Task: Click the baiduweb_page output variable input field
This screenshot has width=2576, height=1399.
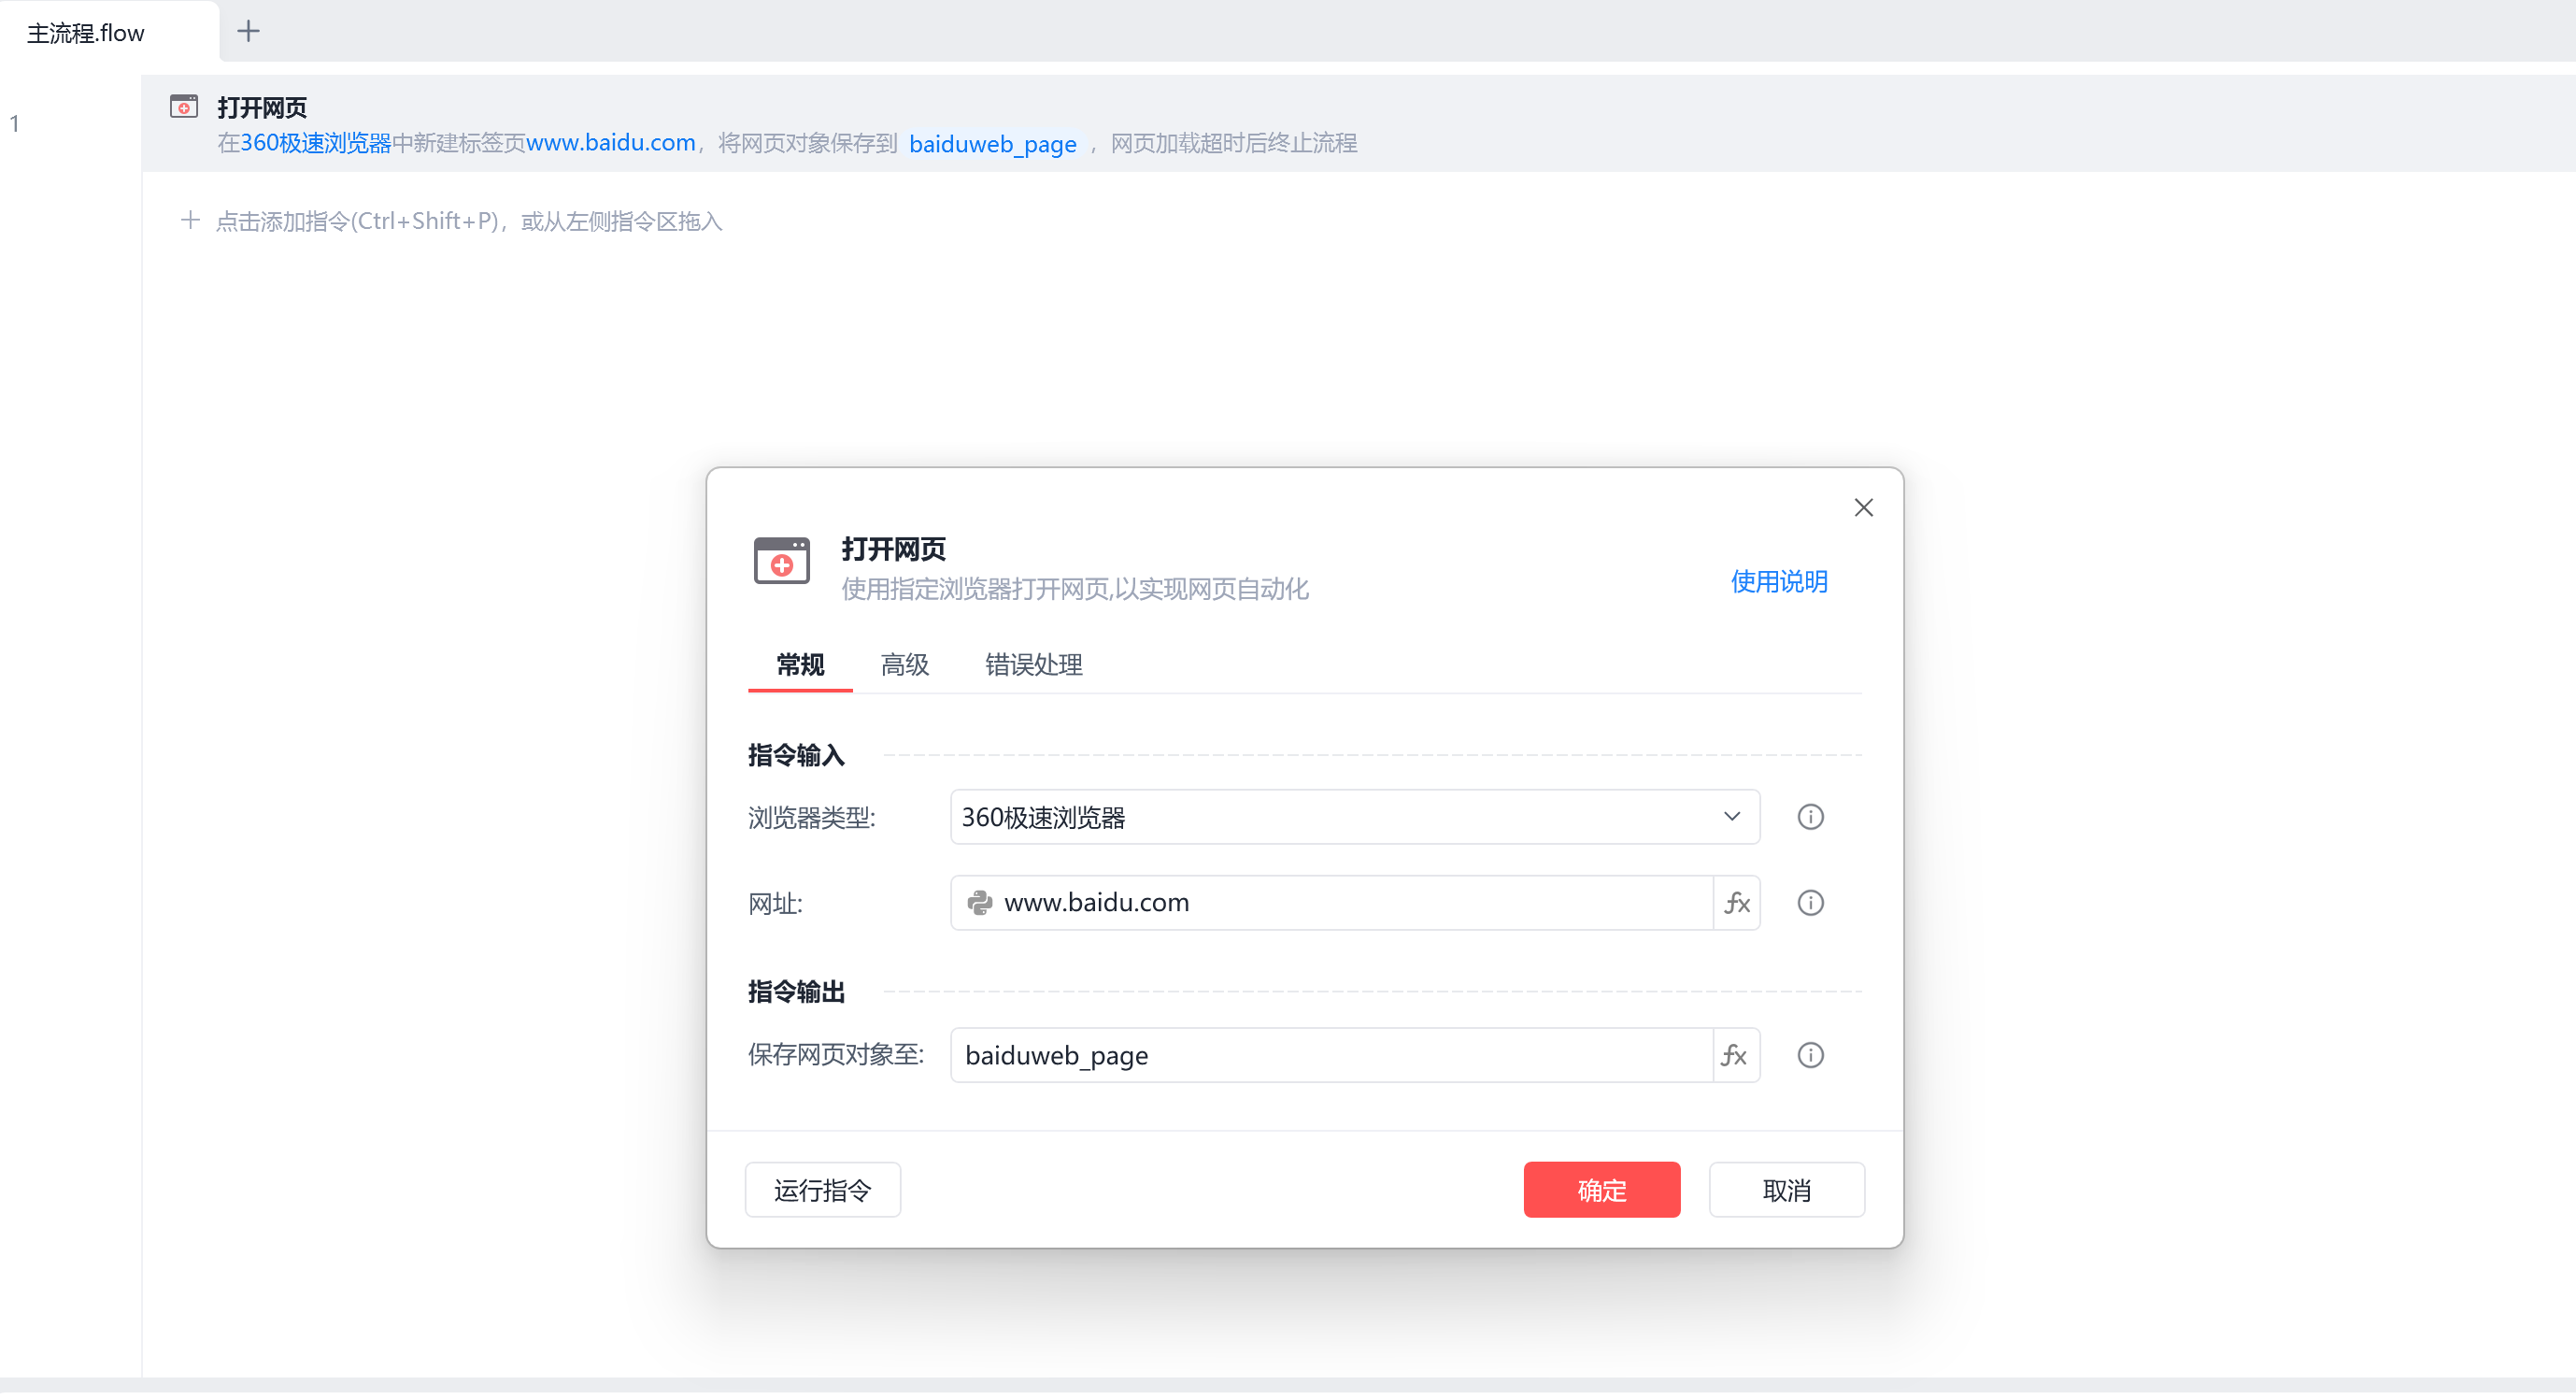Action: point(1332,1058)
